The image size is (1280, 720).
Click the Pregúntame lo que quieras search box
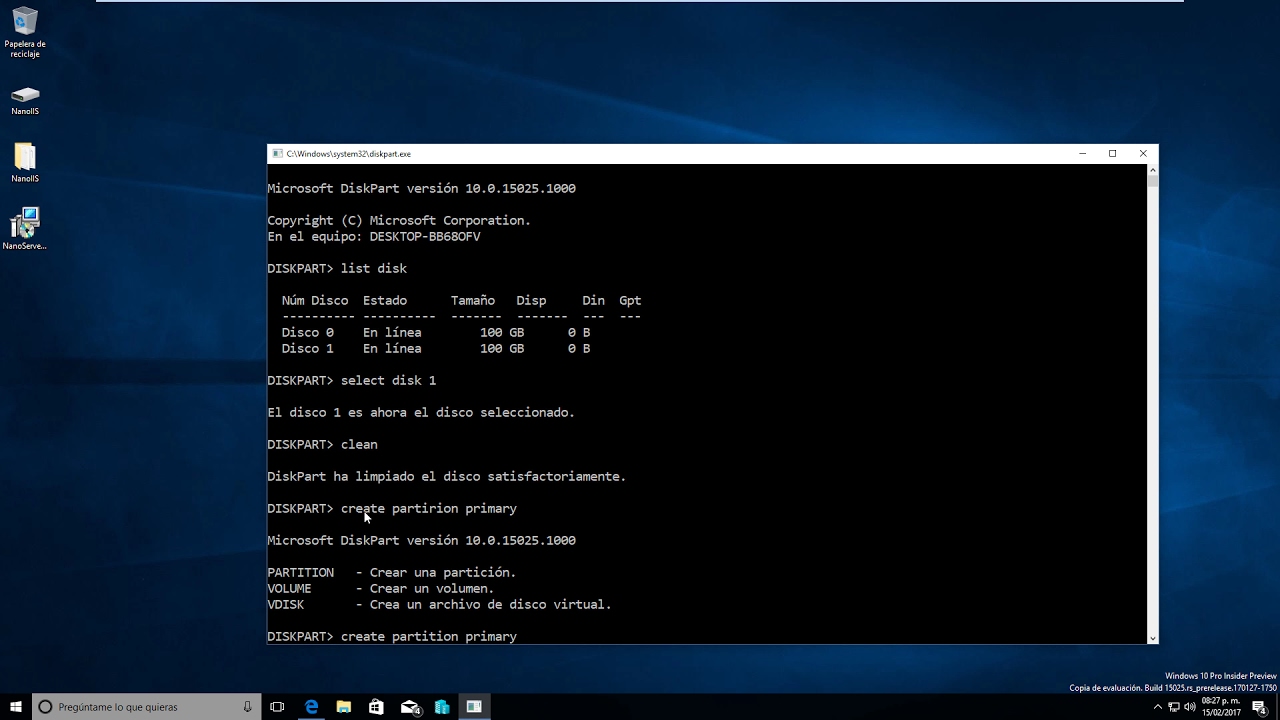[x=147, y=707]
